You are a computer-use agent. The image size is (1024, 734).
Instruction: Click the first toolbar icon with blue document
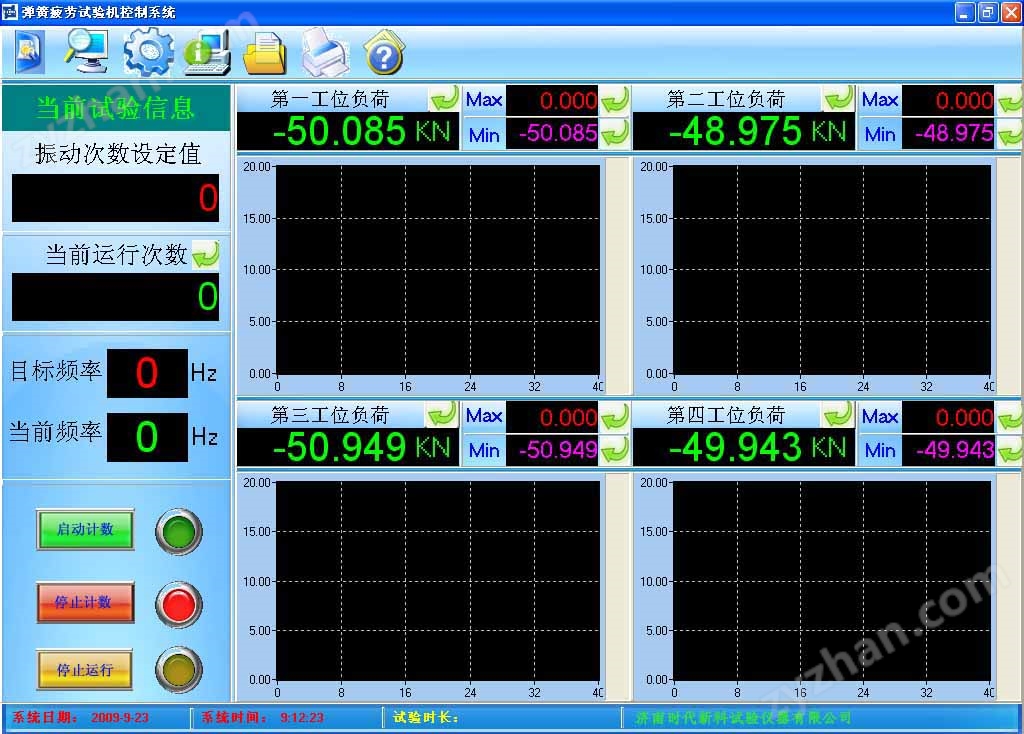tap(30, 52)
